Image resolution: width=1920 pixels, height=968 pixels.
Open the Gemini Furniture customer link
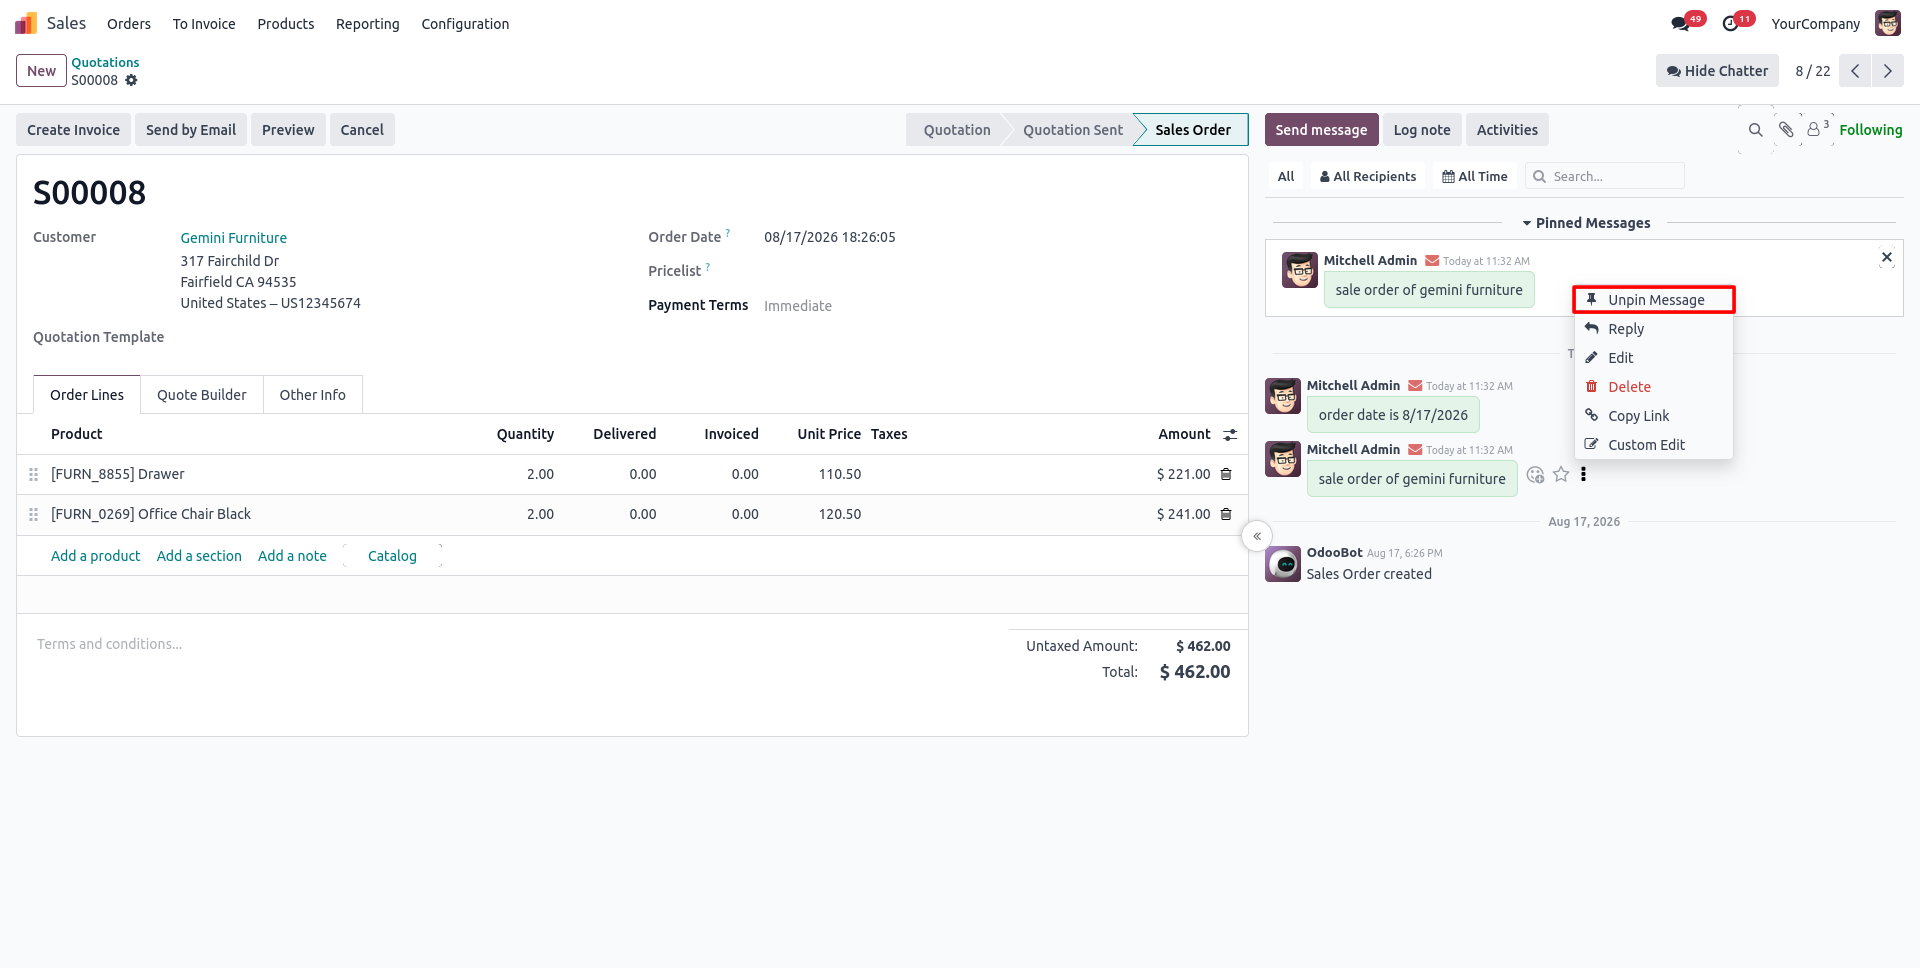pos(234,238)
